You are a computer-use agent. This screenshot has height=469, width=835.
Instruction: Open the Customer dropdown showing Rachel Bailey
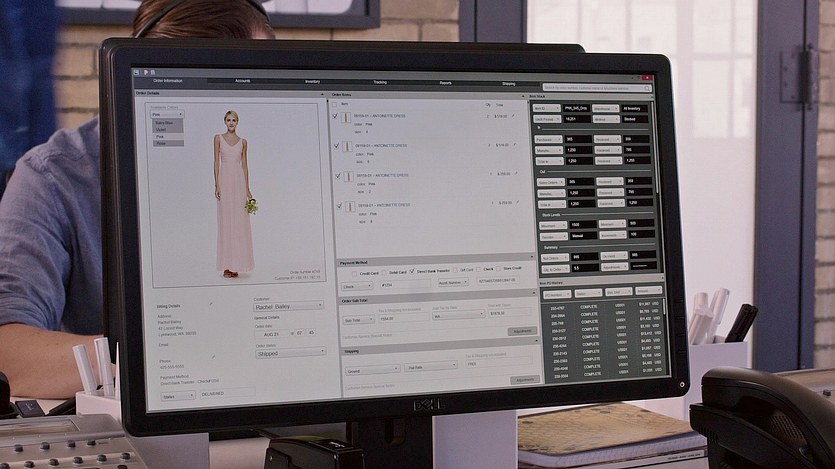pos(289,307)
